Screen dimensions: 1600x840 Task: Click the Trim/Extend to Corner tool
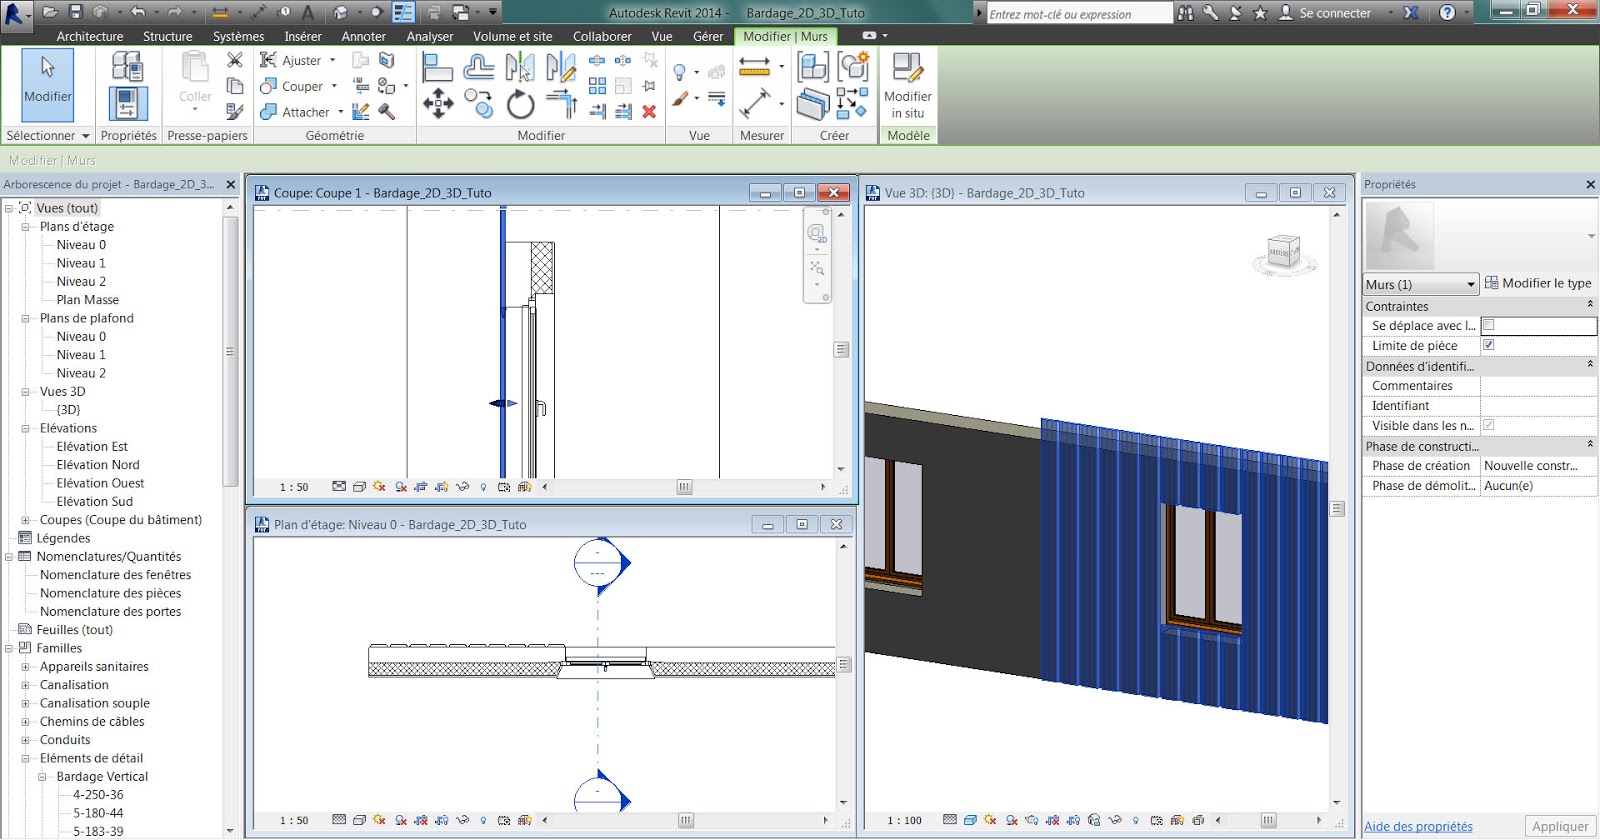click(561, 104)
